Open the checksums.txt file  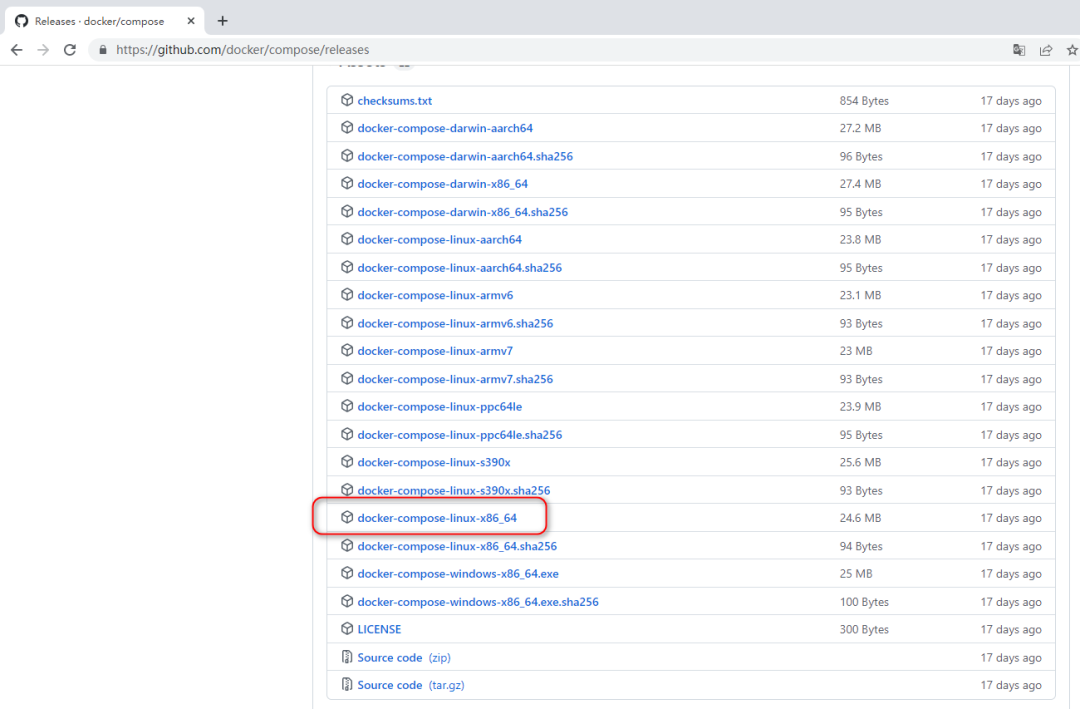click(x=395, y=100)
